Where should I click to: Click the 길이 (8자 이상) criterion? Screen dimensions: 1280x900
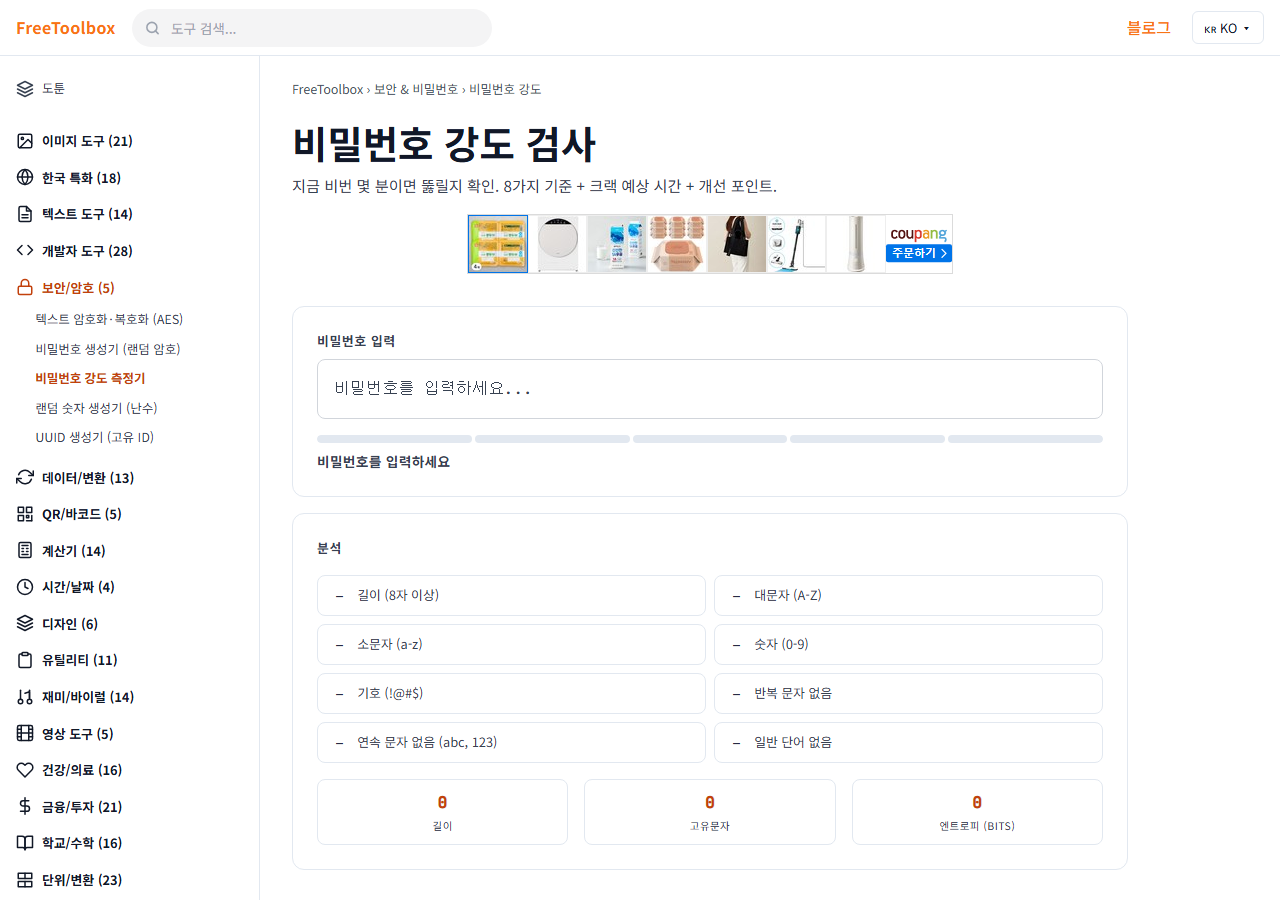click(x=511, y=595)
